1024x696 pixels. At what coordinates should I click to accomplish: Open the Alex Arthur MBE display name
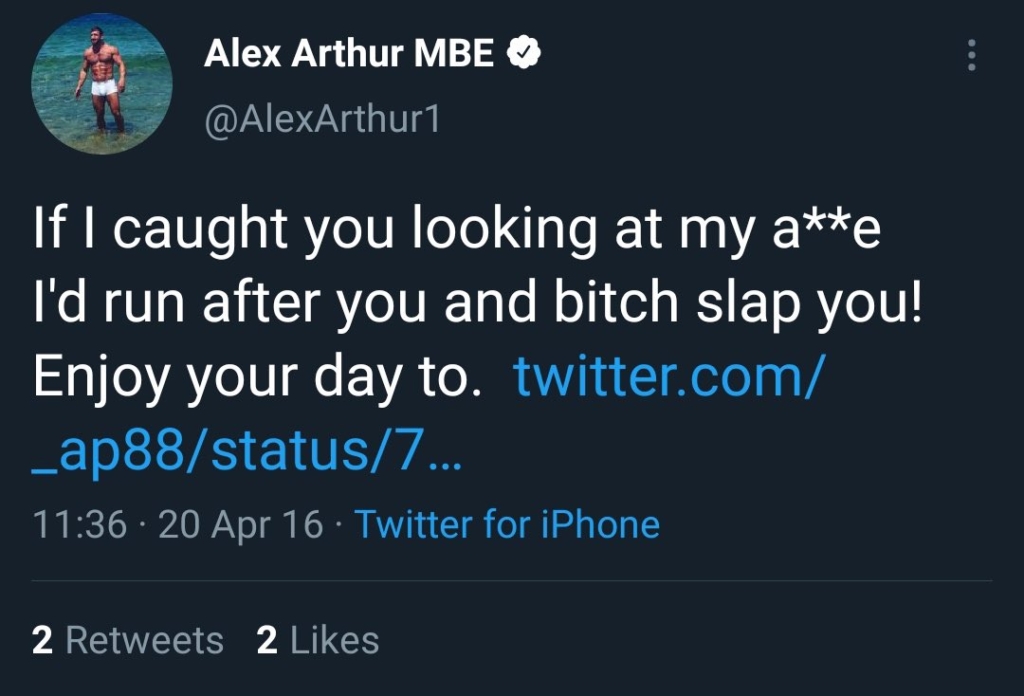[349, 53]
